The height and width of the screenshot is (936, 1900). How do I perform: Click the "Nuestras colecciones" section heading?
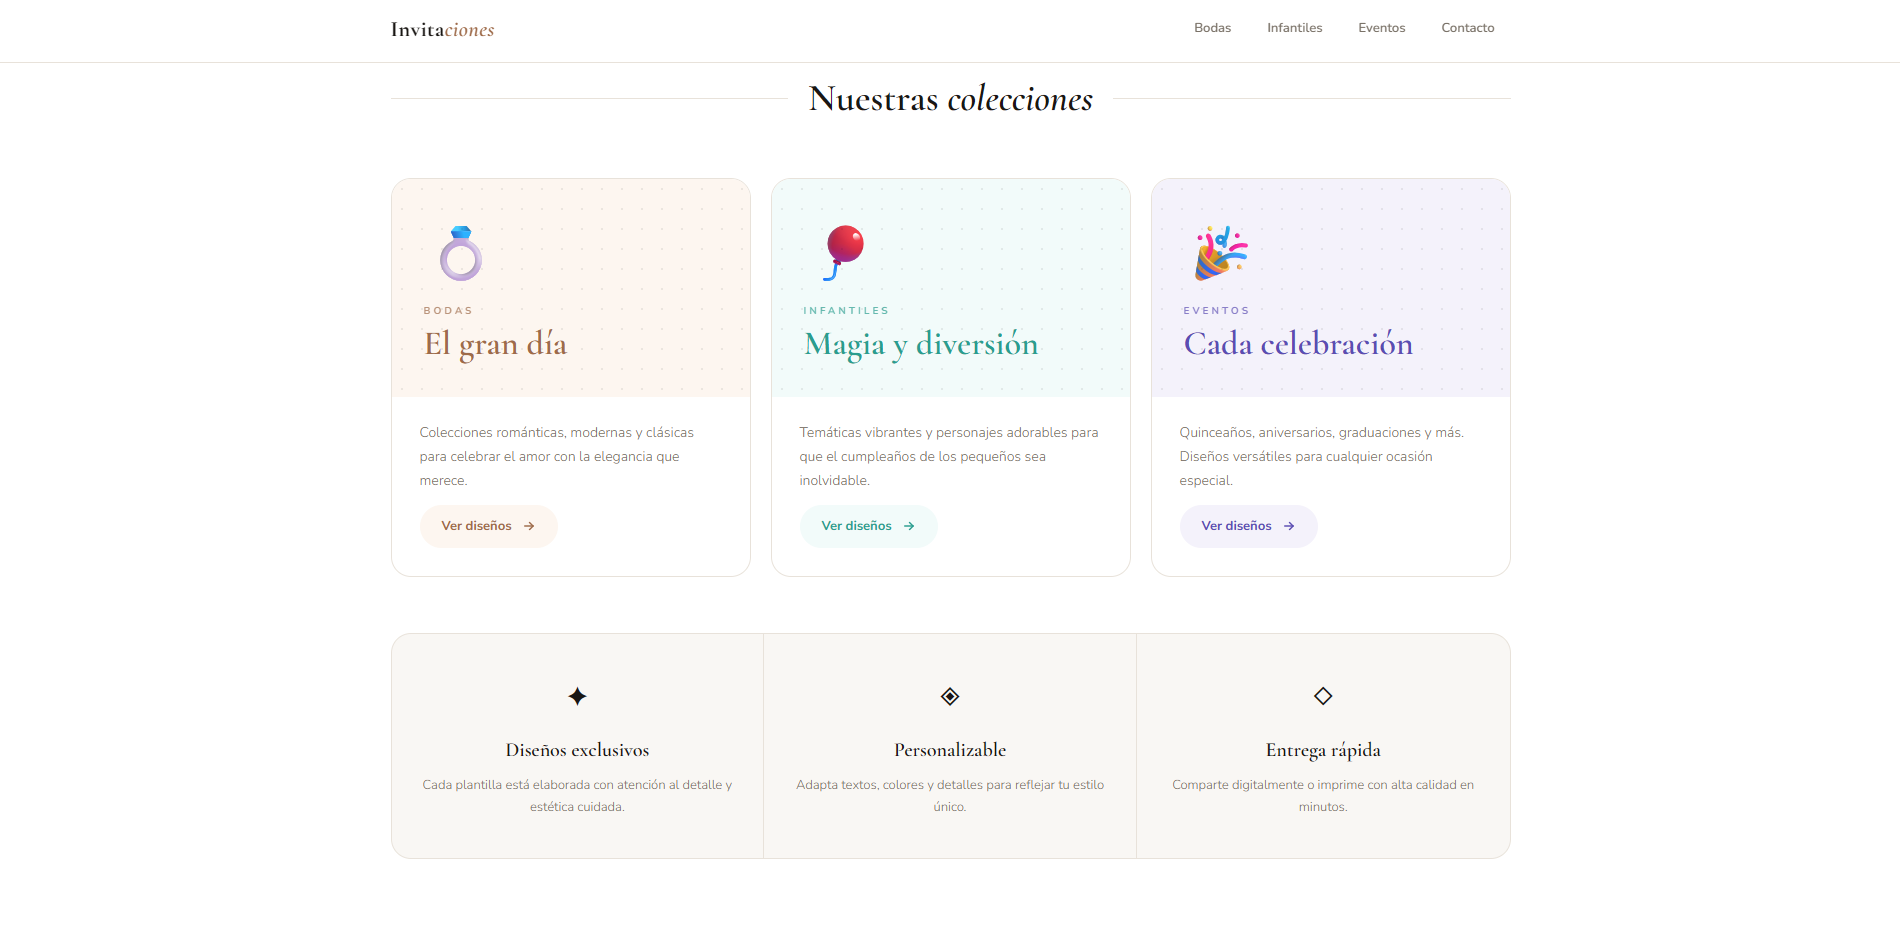coord(950,99)
